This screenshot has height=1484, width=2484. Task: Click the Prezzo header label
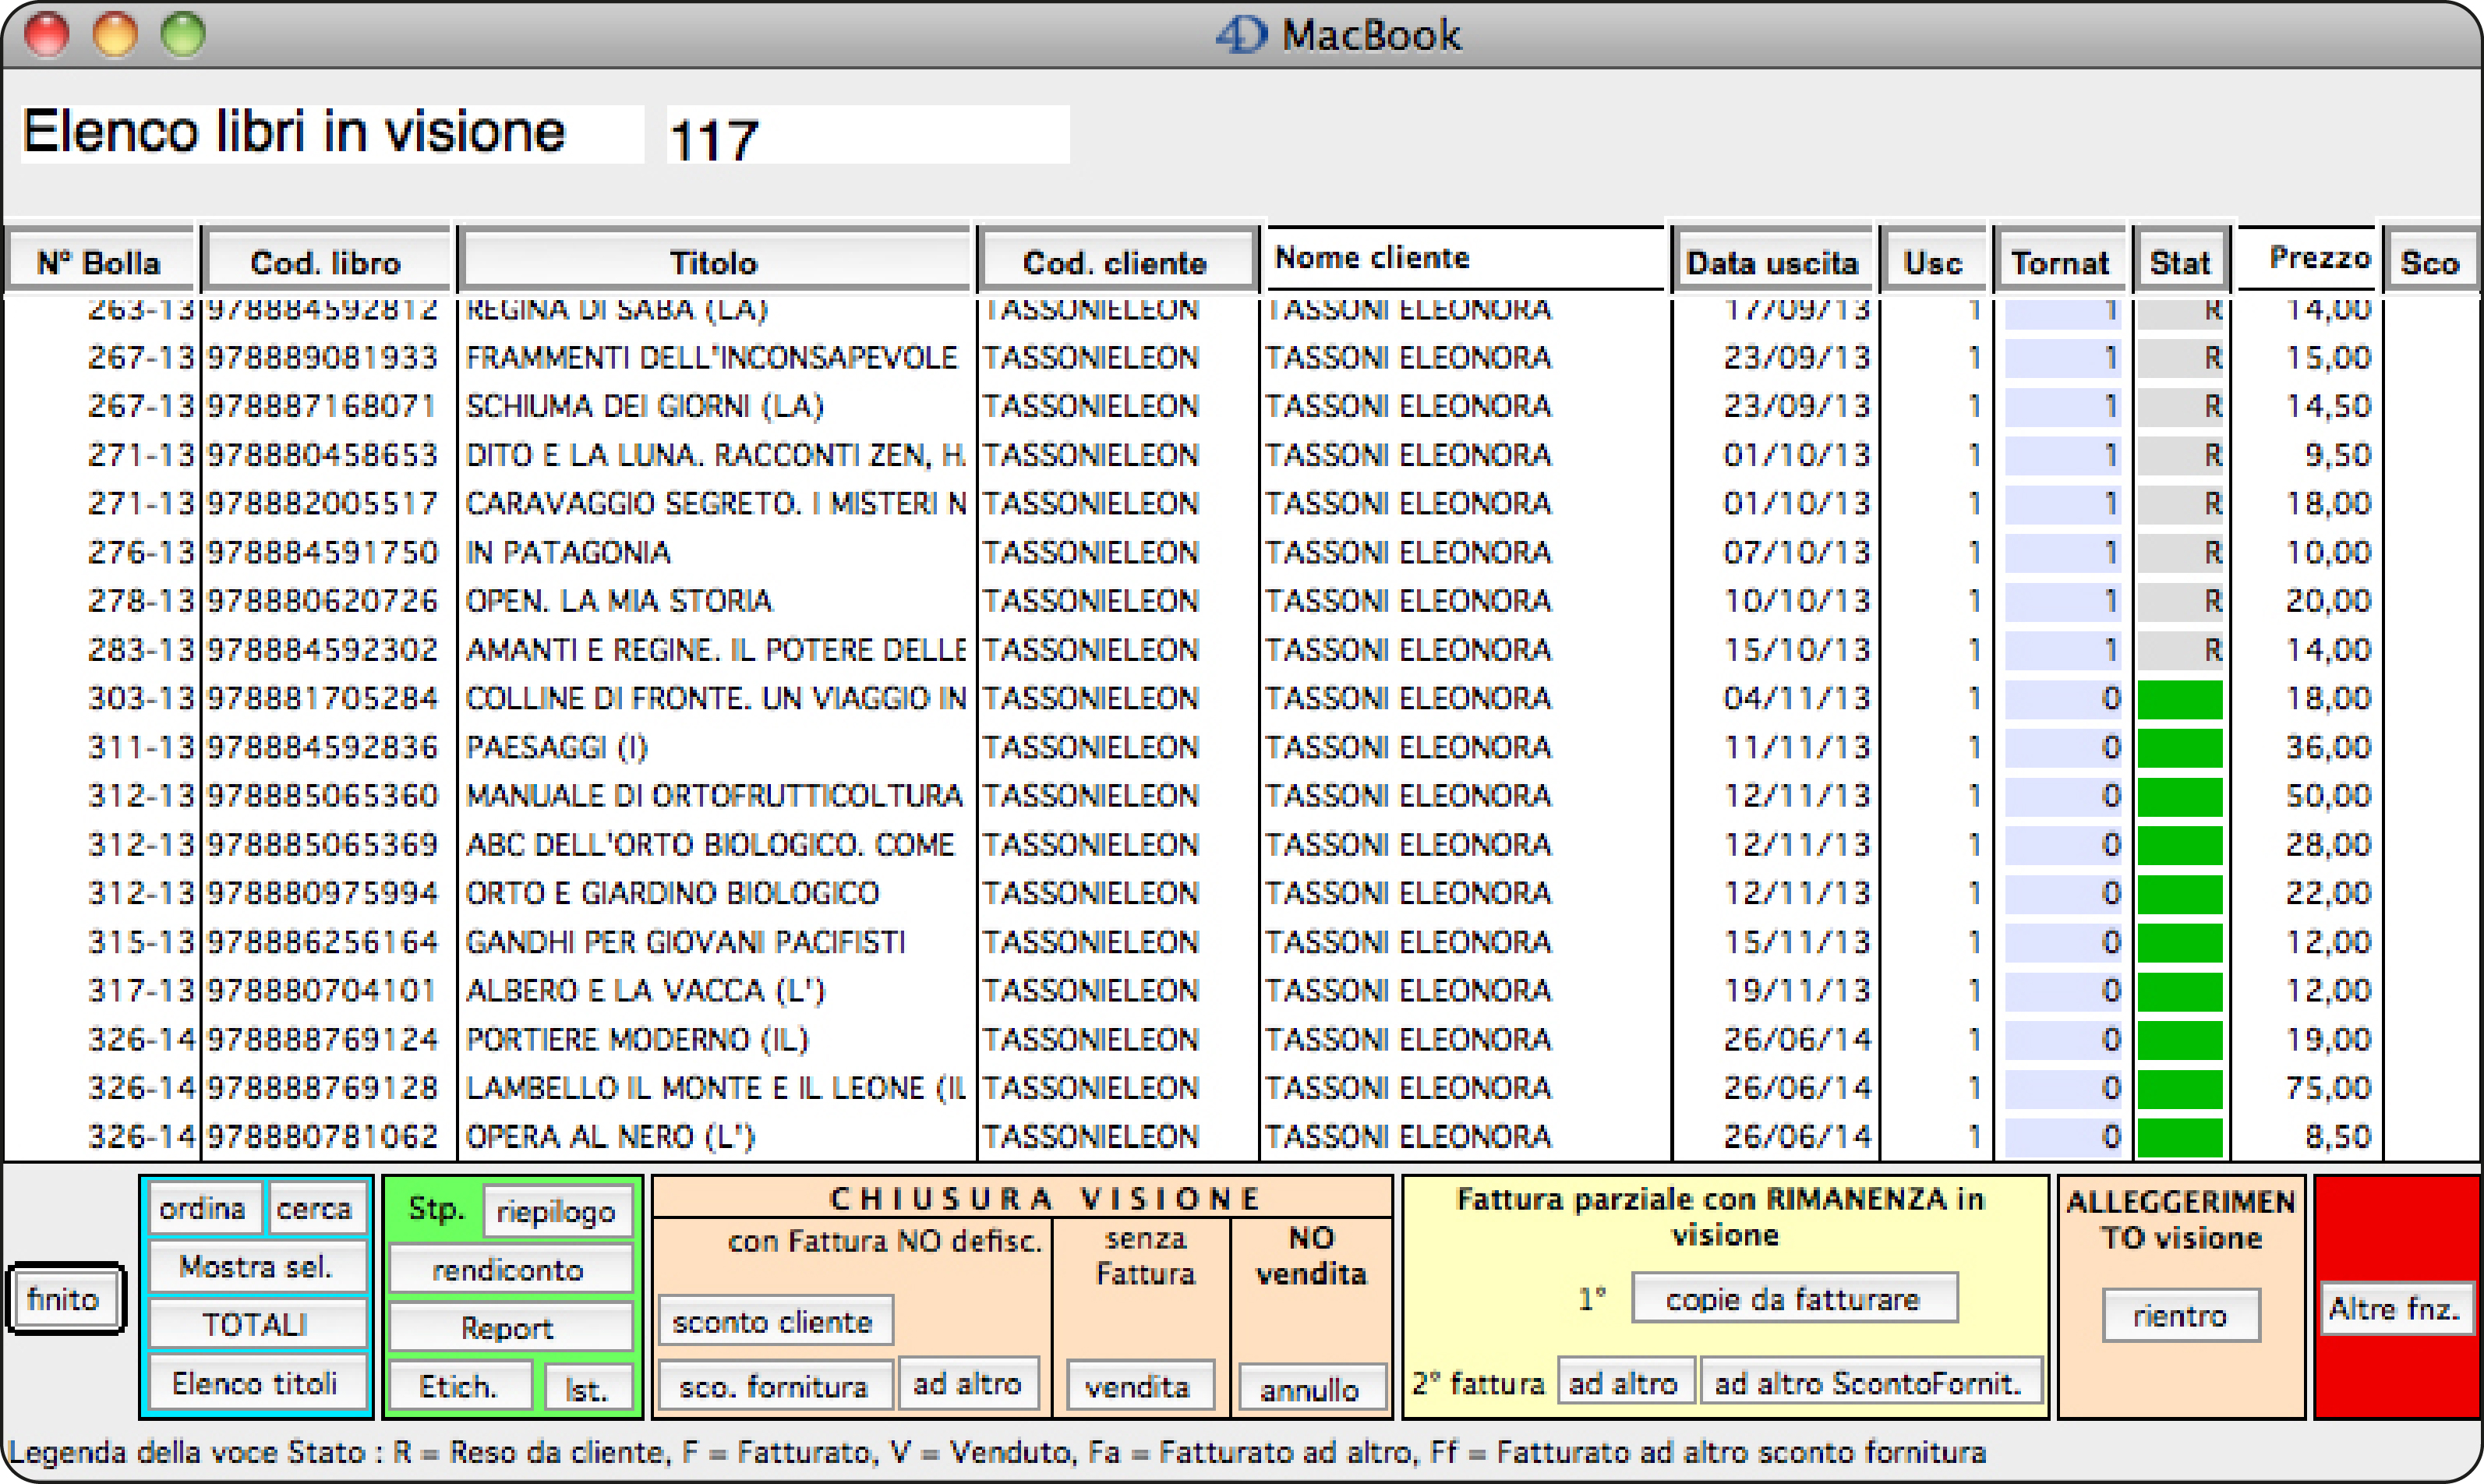coord(2321,257)
